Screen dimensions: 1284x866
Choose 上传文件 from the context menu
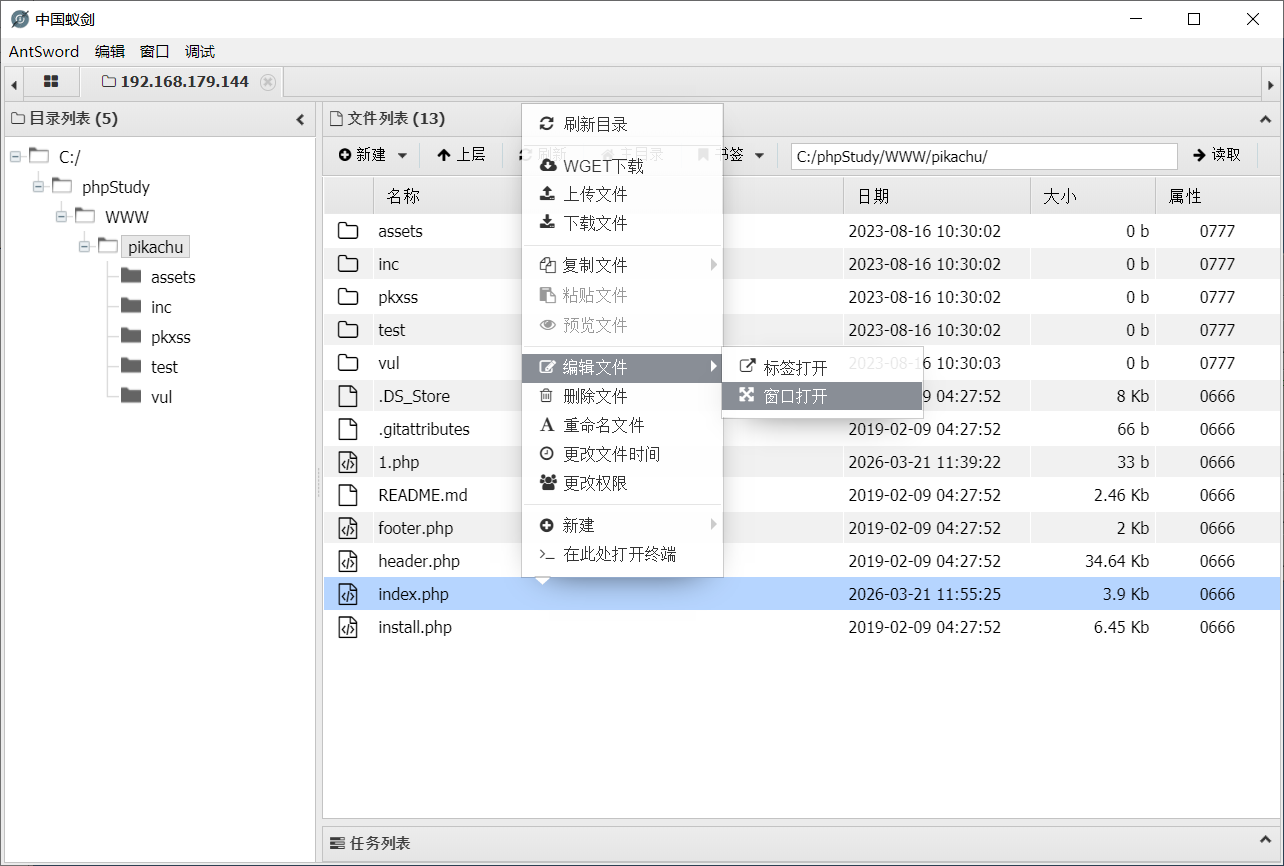click(622, 194)
